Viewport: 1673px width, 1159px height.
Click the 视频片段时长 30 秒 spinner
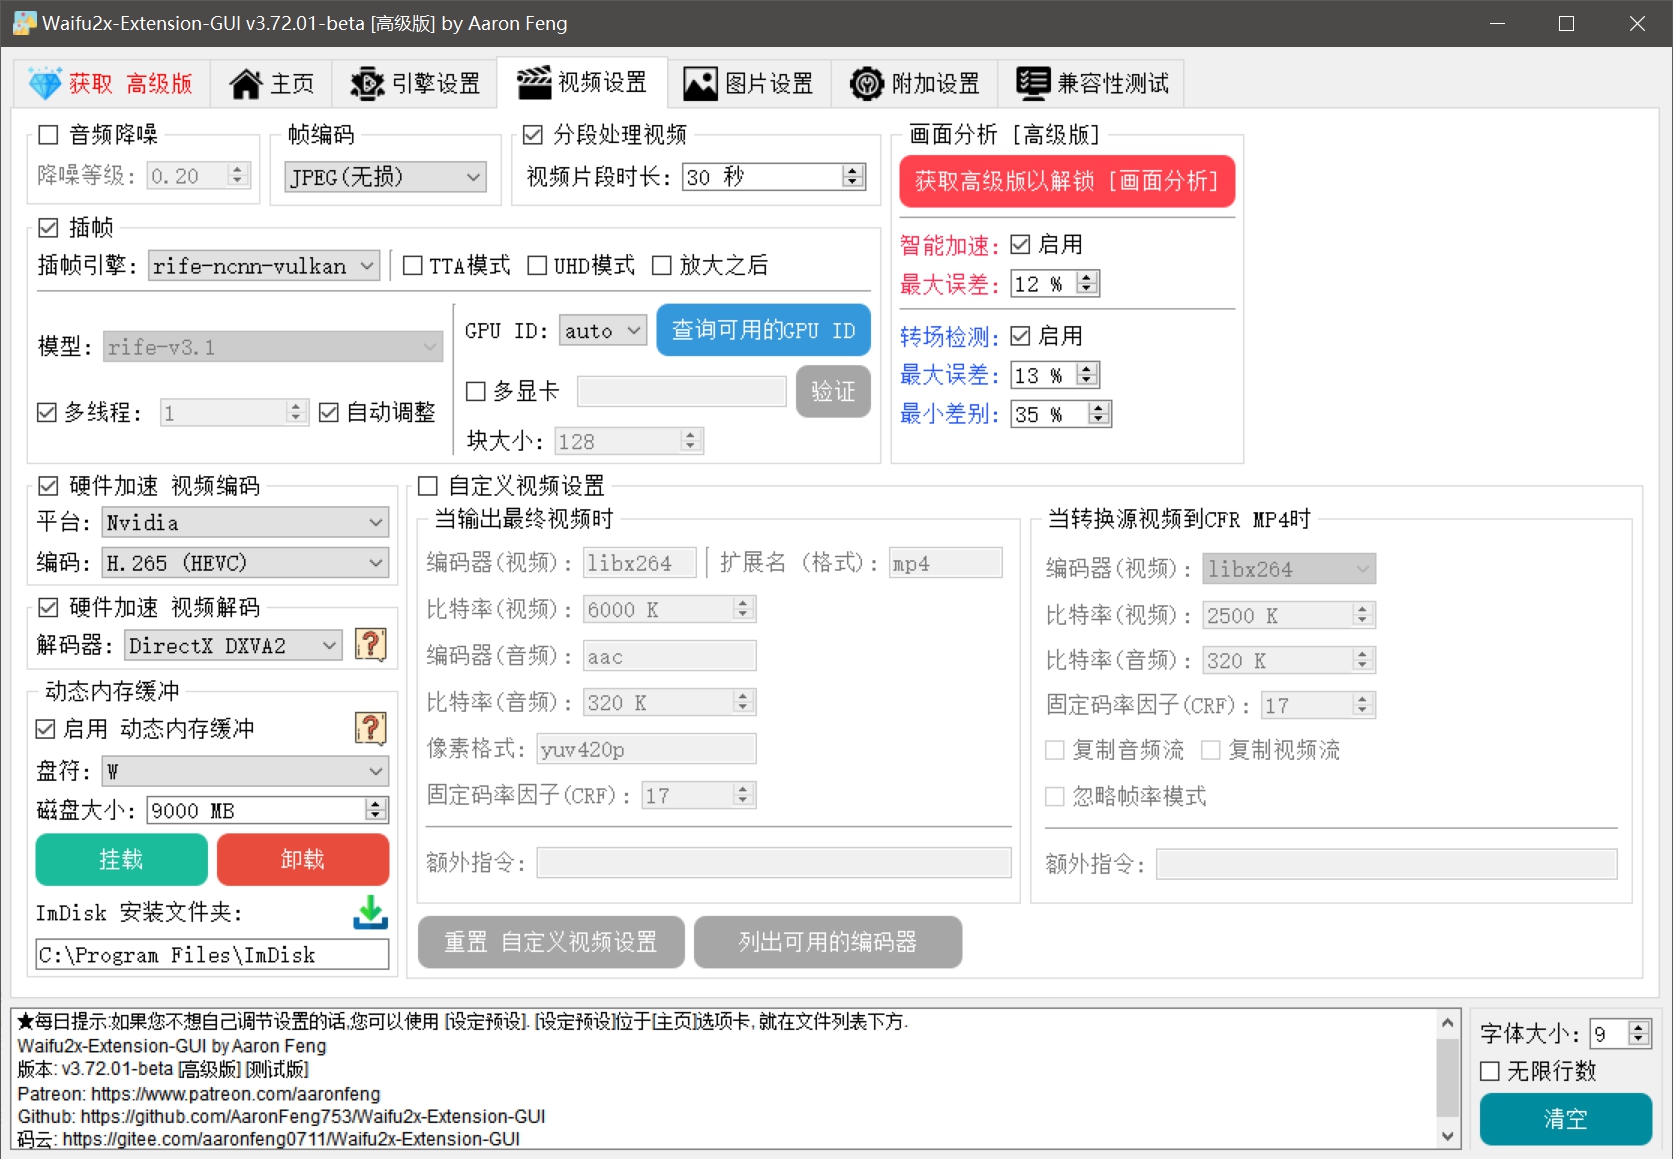pos(774,177)
